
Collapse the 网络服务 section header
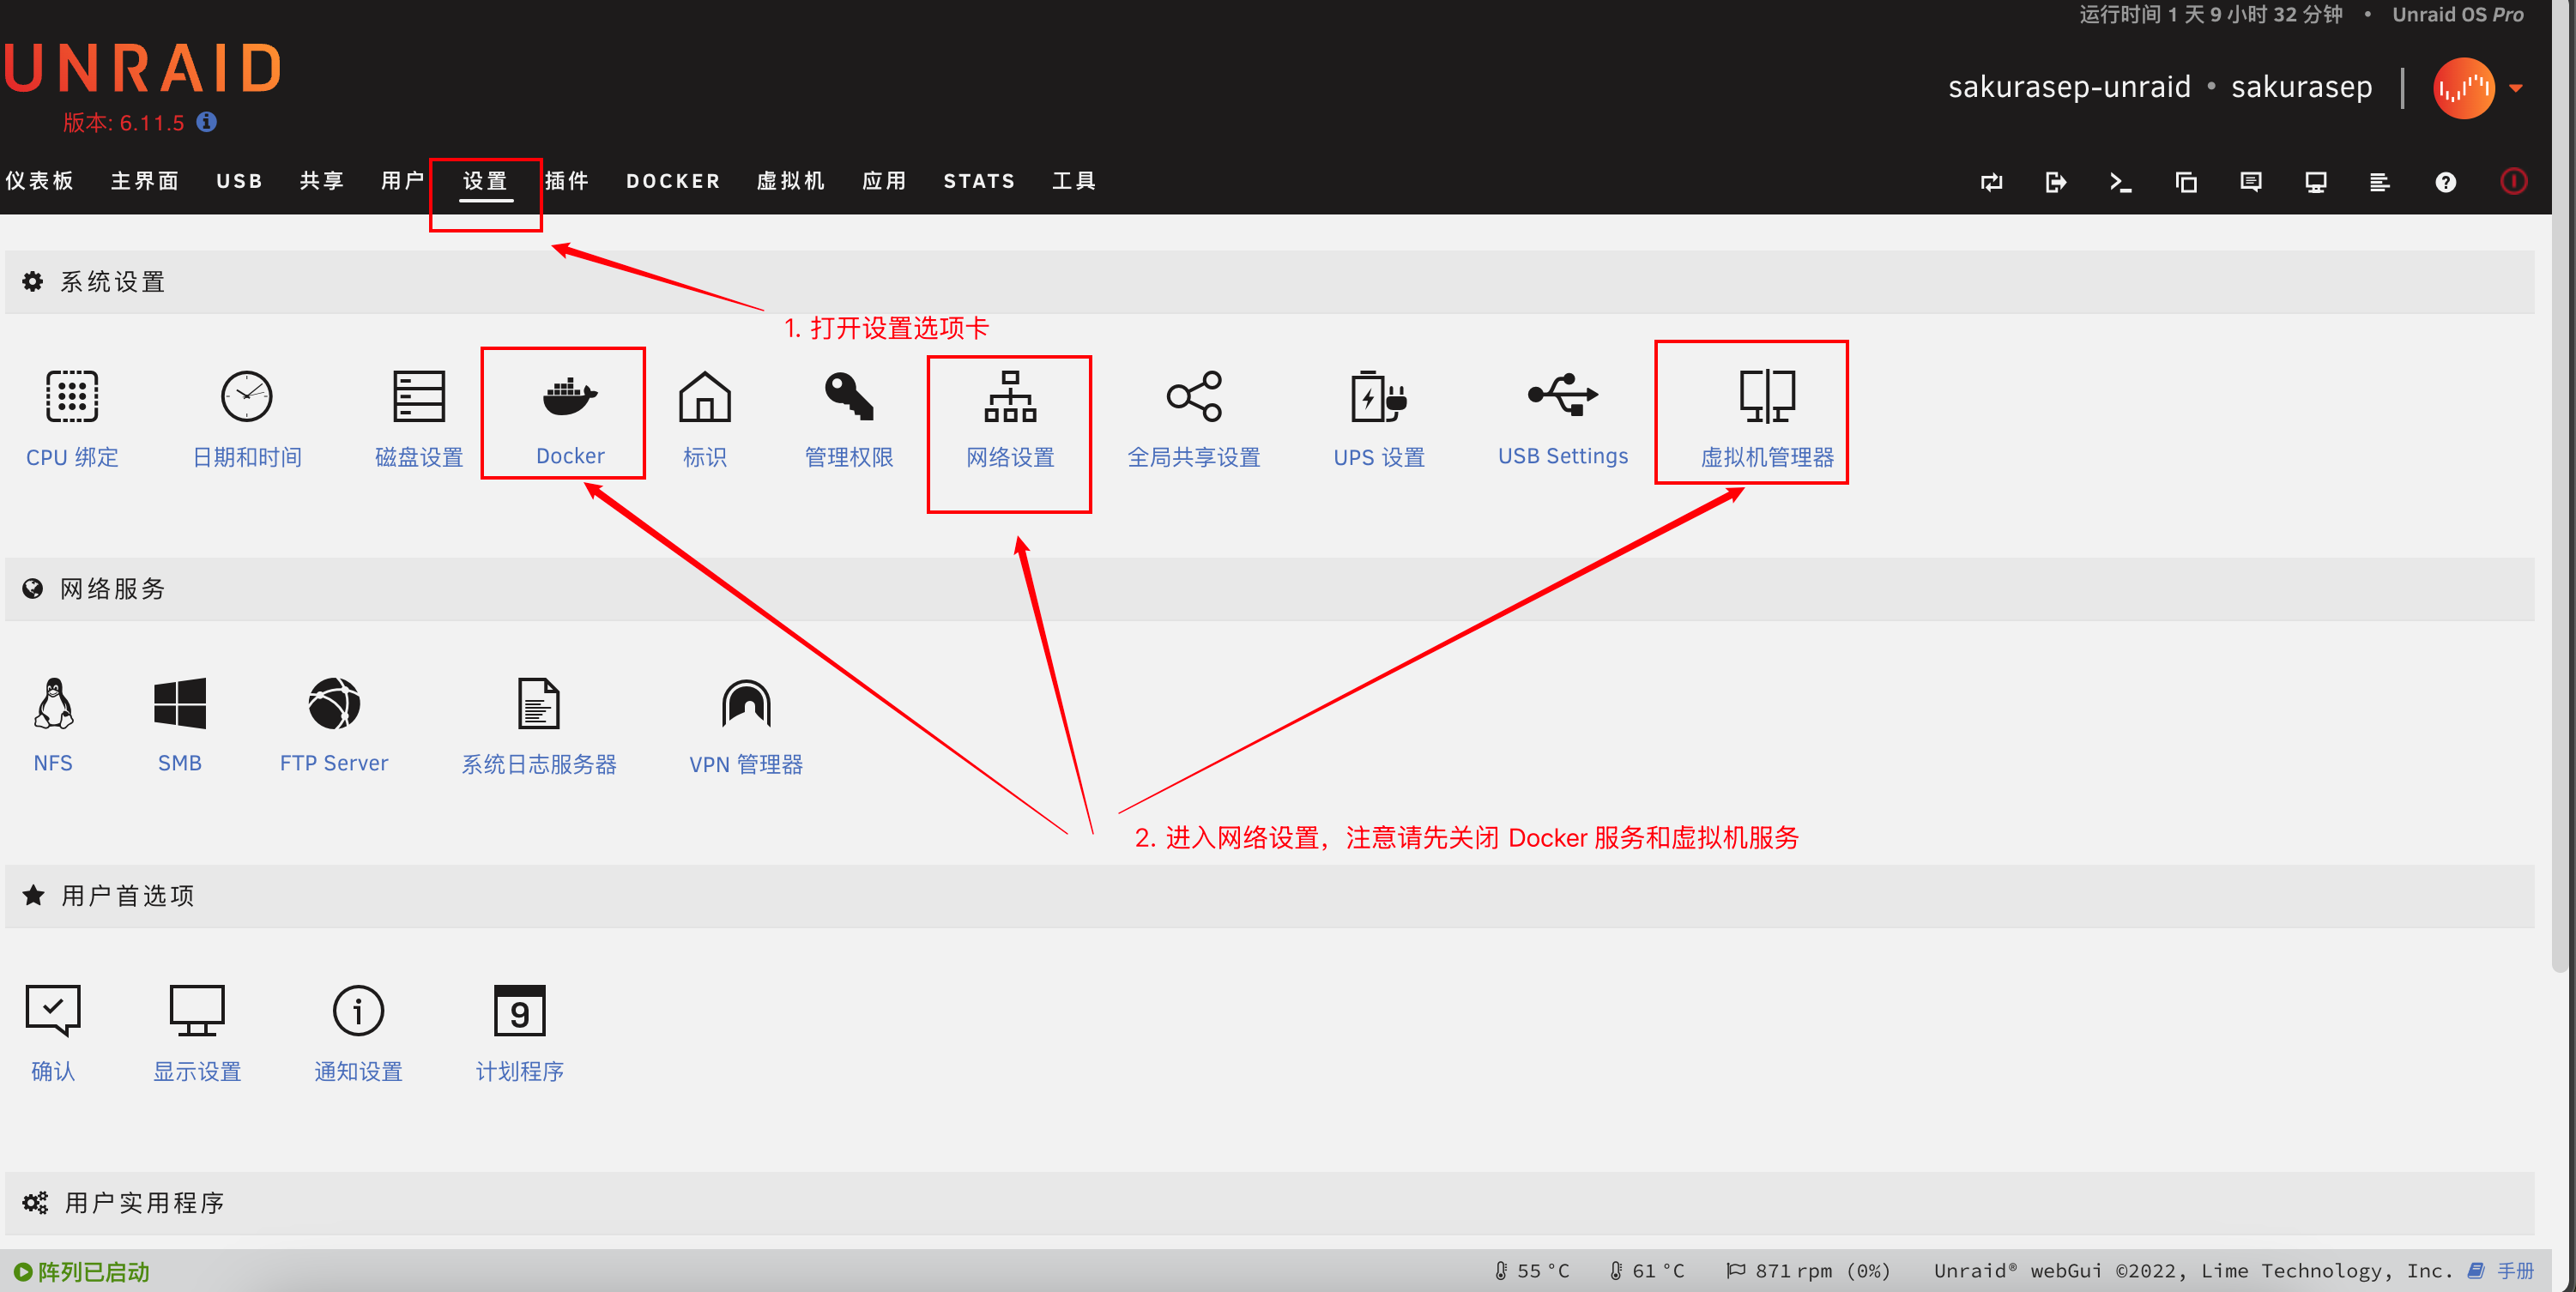(x=112, y=589)
